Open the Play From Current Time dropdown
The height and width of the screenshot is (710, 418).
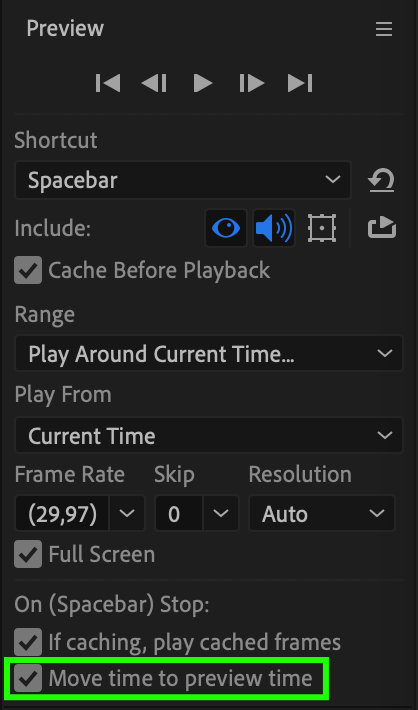coord(209,435)
